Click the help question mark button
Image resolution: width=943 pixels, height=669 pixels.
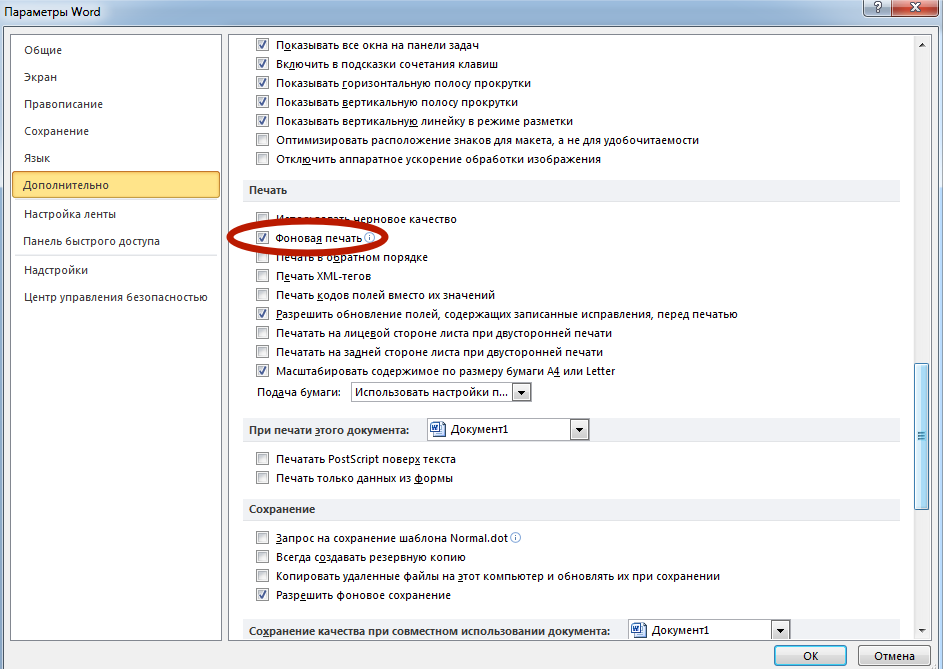(878, 7)
